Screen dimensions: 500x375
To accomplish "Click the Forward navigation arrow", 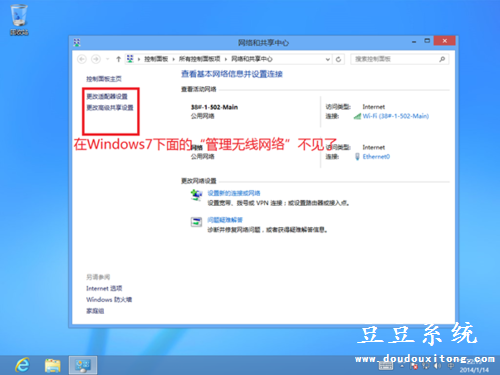I will click(96, 59).
